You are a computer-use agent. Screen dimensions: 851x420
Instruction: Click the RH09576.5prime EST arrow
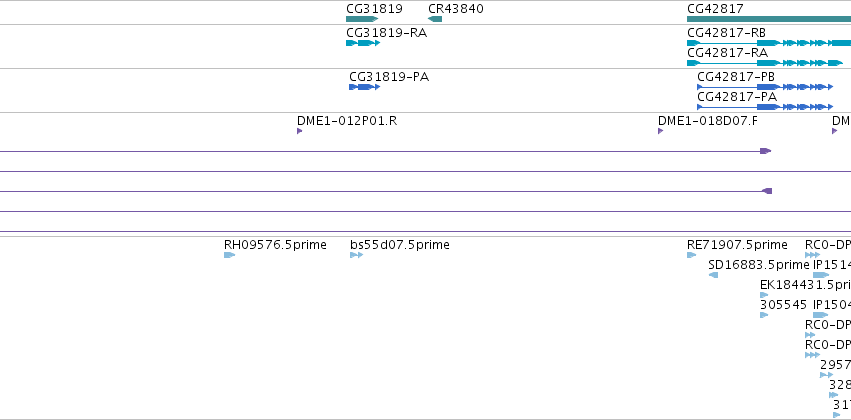tap(230, 255)
